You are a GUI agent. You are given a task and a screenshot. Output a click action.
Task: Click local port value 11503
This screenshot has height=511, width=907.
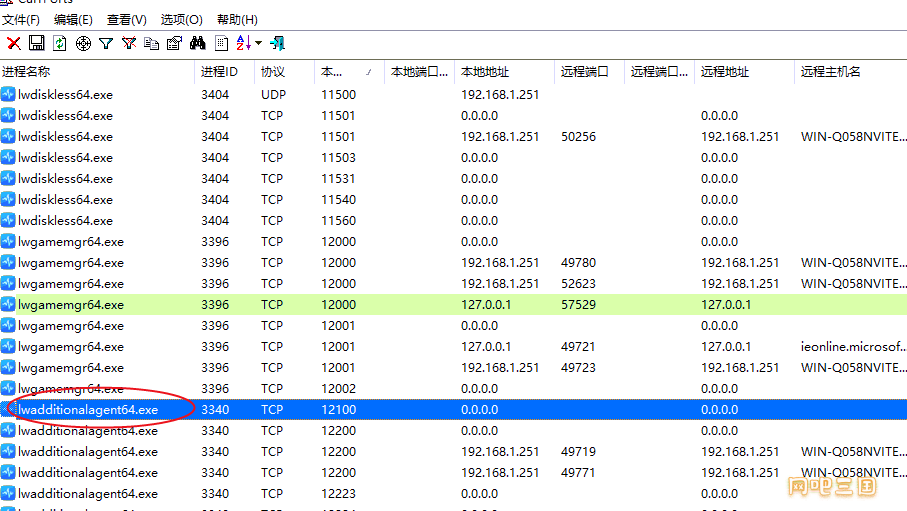tap(338, 157)
